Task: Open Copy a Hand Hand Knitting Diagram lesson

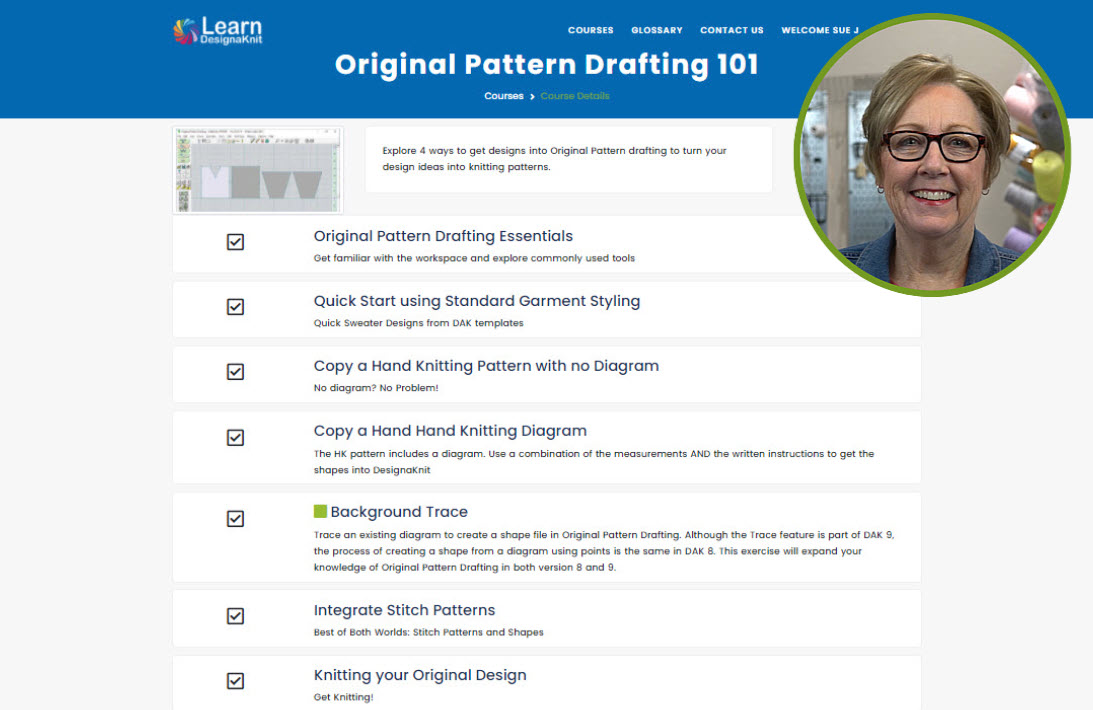Action: 450,431
